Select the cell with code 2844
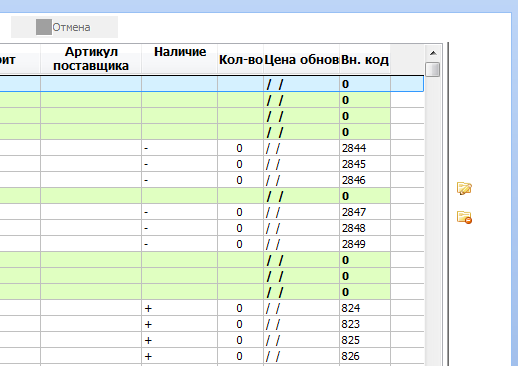The height and width of the screenshot is (366, 518). tap(365, 148)
